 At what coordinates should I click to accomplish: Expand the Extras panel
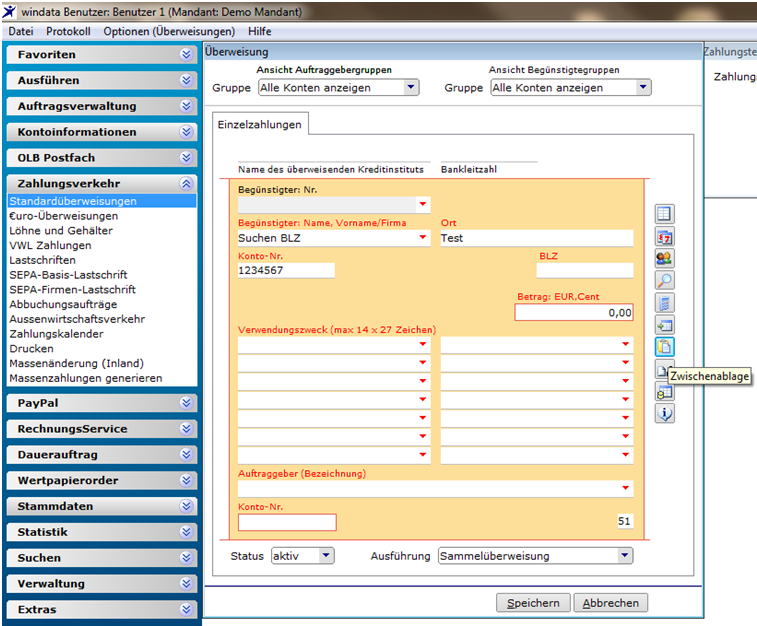point(186,610)
